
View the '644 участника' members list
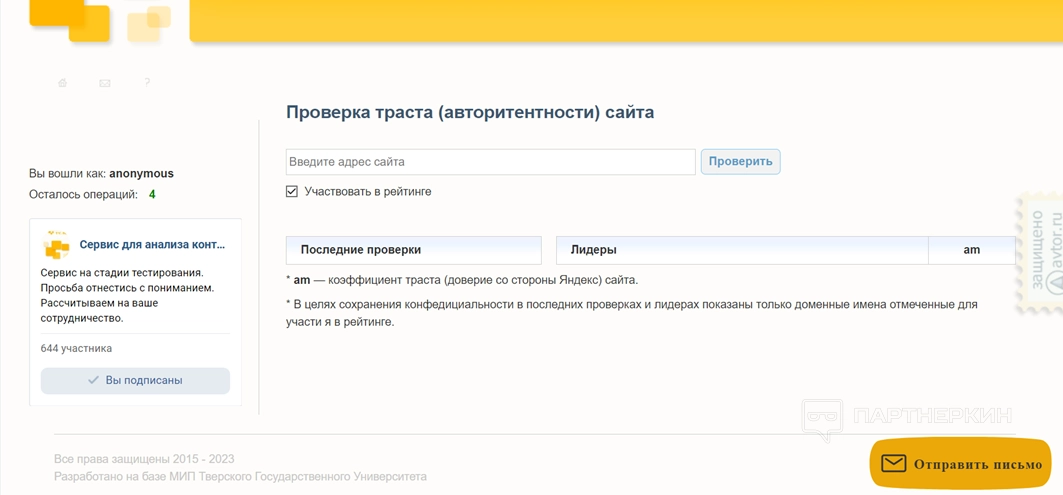coord(76,348)
